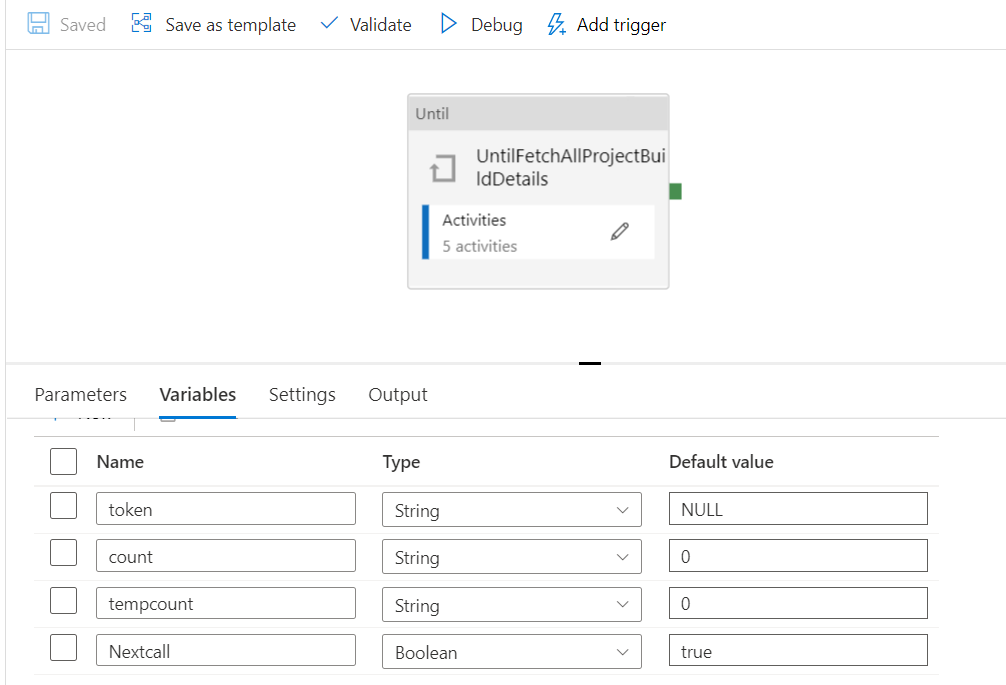1006x685 pixels.
Task: Open the Output tab
Action: click(398, 395)
